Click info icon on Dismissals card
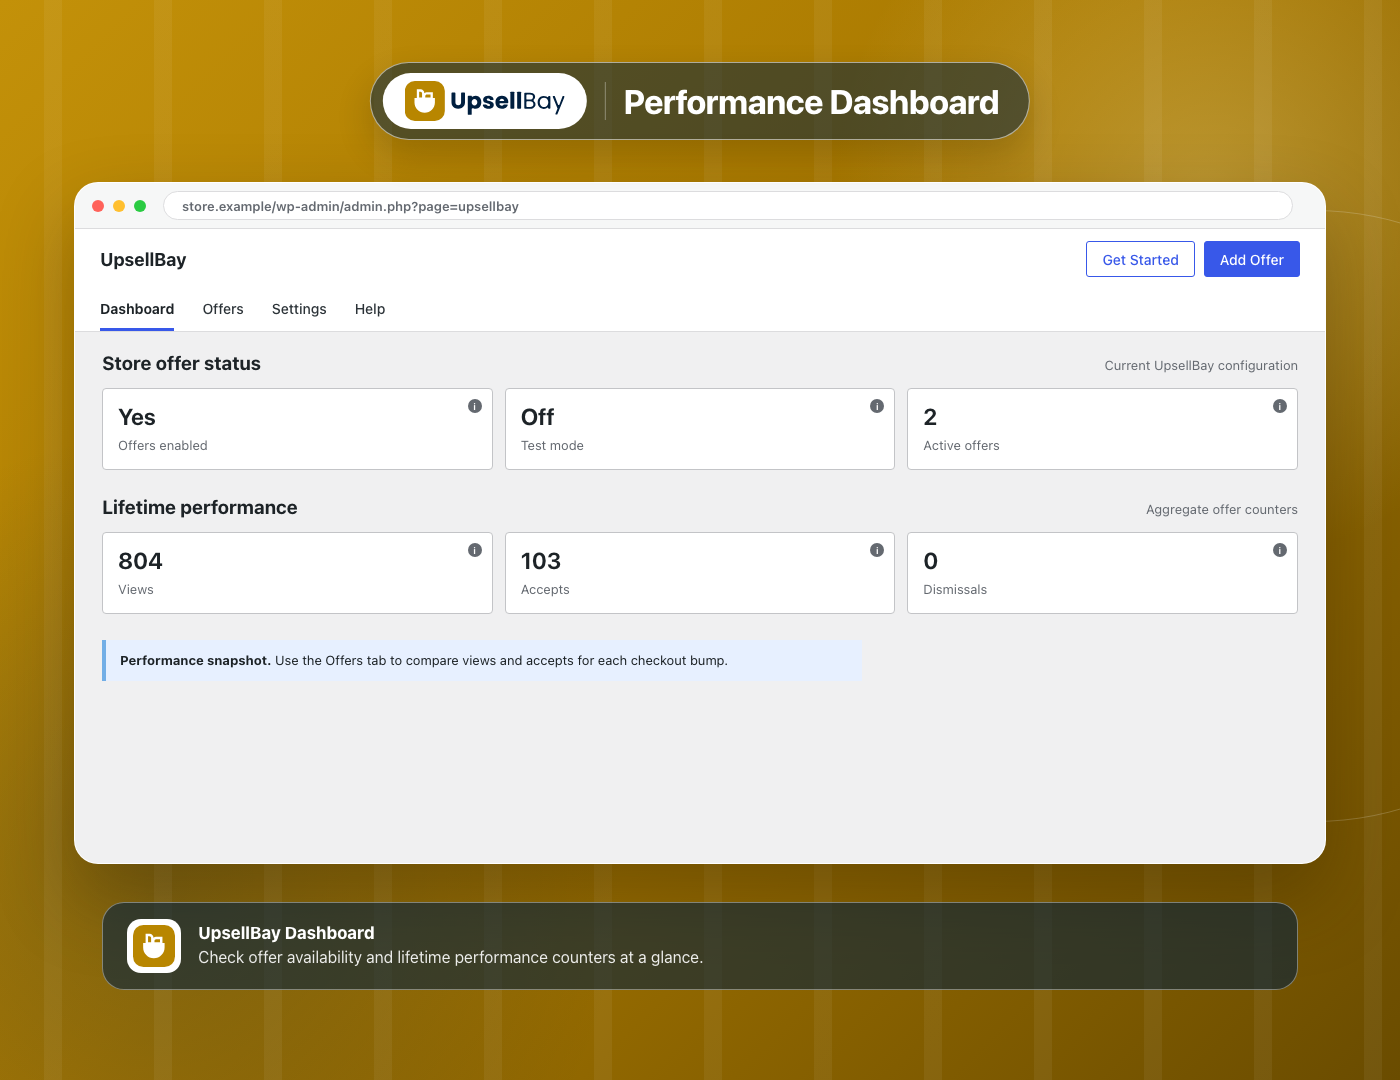 (x=1279, y=550)
